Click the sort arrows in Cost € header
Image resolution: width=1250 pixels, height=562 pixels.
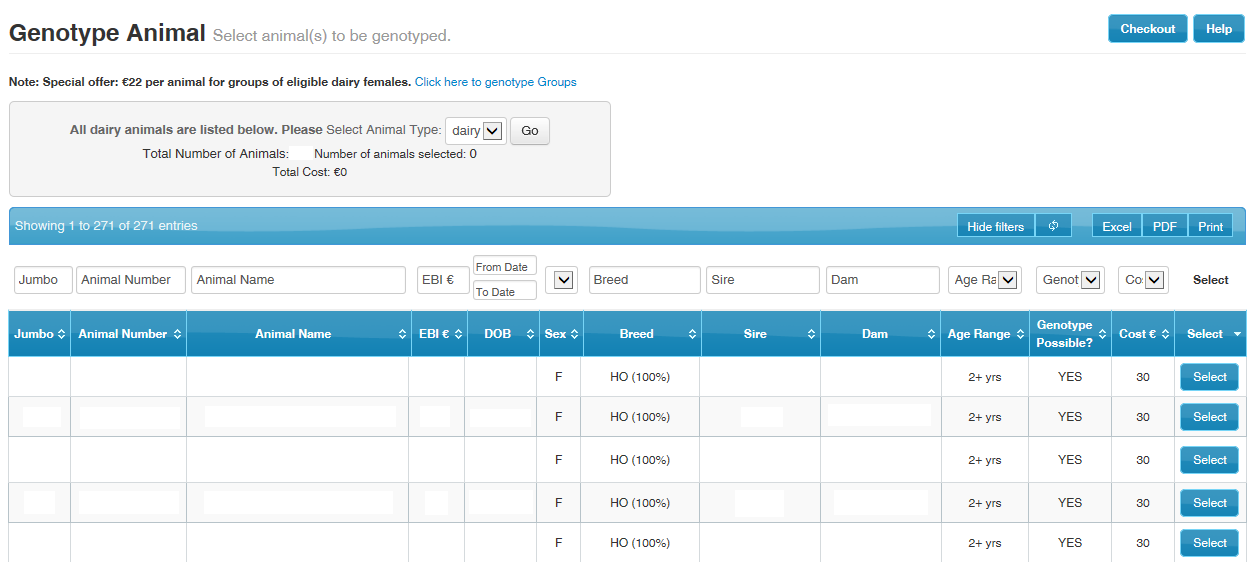pos(1165,334)
